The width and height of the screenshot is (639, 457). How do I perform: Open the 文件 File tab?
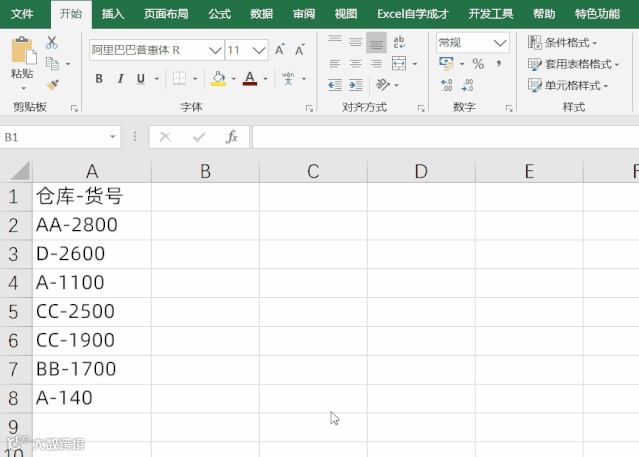(22, 14)
